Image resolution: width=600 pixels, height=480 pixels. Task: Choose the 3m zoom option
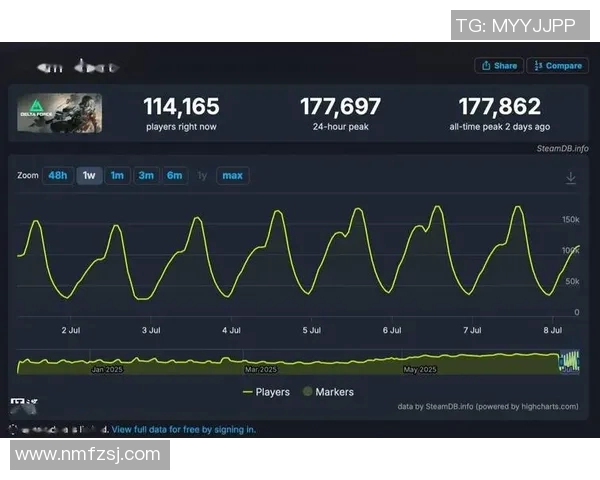[146, 176]
